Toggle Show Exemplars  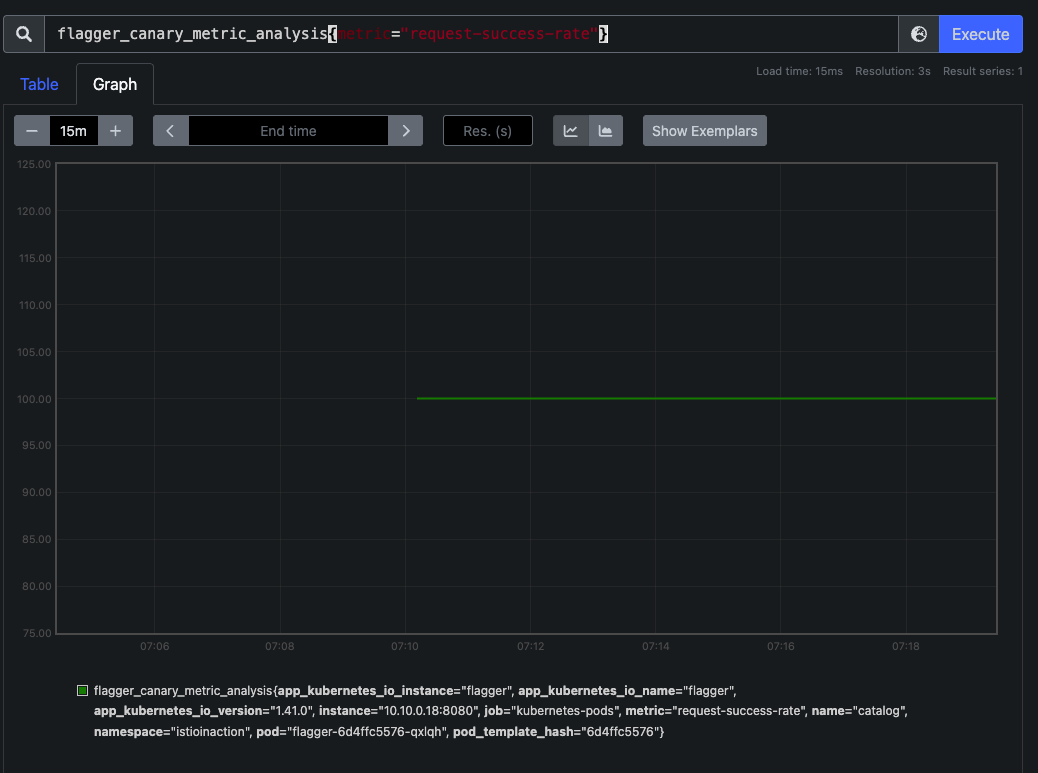704,130
